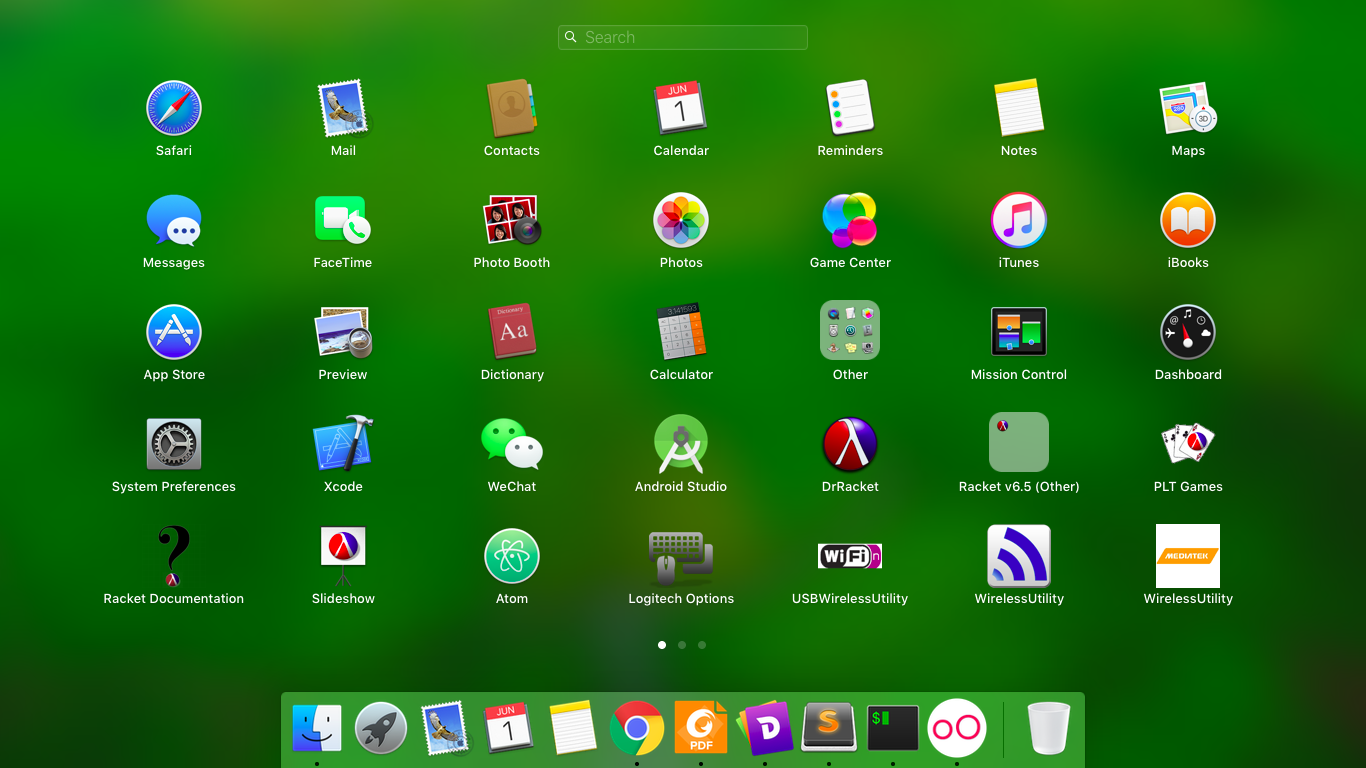Open the Contacts app
Image resolution: width=1366 pixels, height=768 pixels.
(x=512, y=108)
